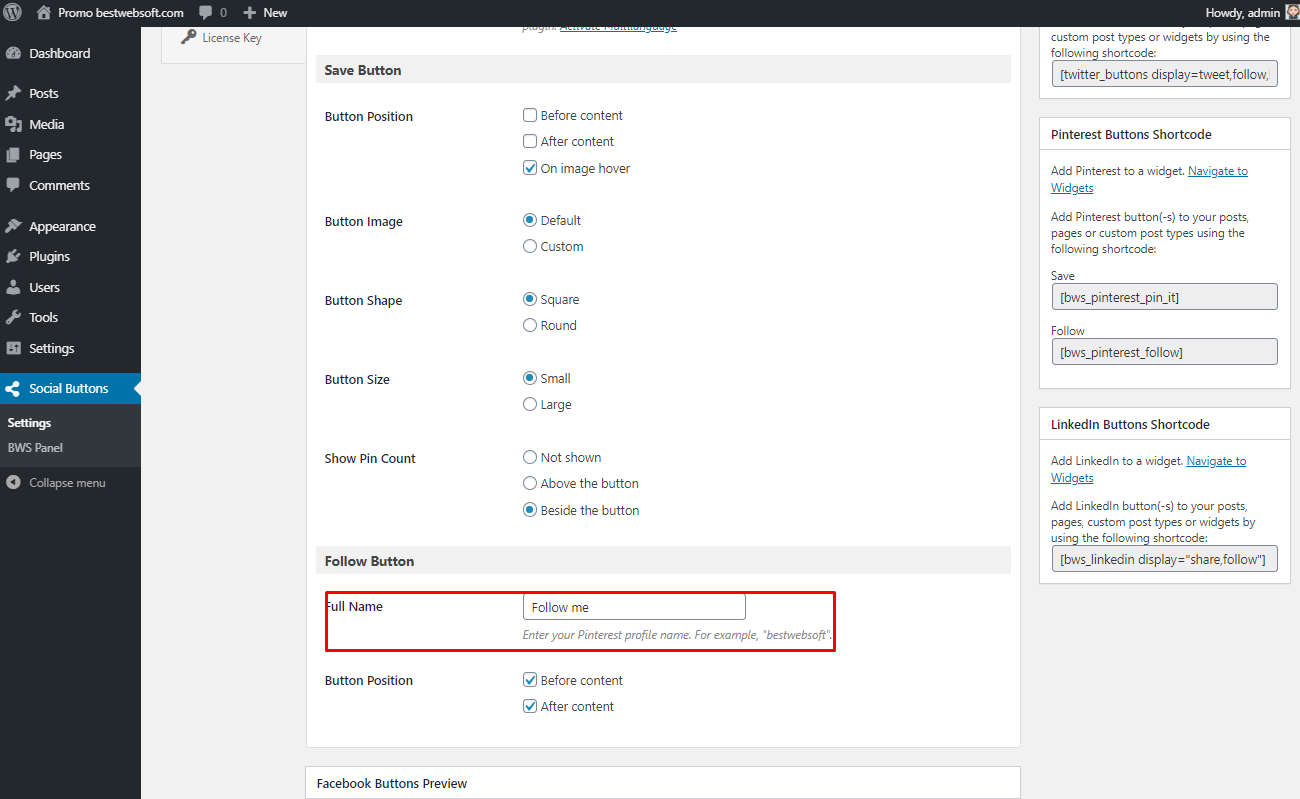Open Pages menu item
The width and height of the screenshot is (1300, 799).
pyautogui.click(x=70, y=155)
